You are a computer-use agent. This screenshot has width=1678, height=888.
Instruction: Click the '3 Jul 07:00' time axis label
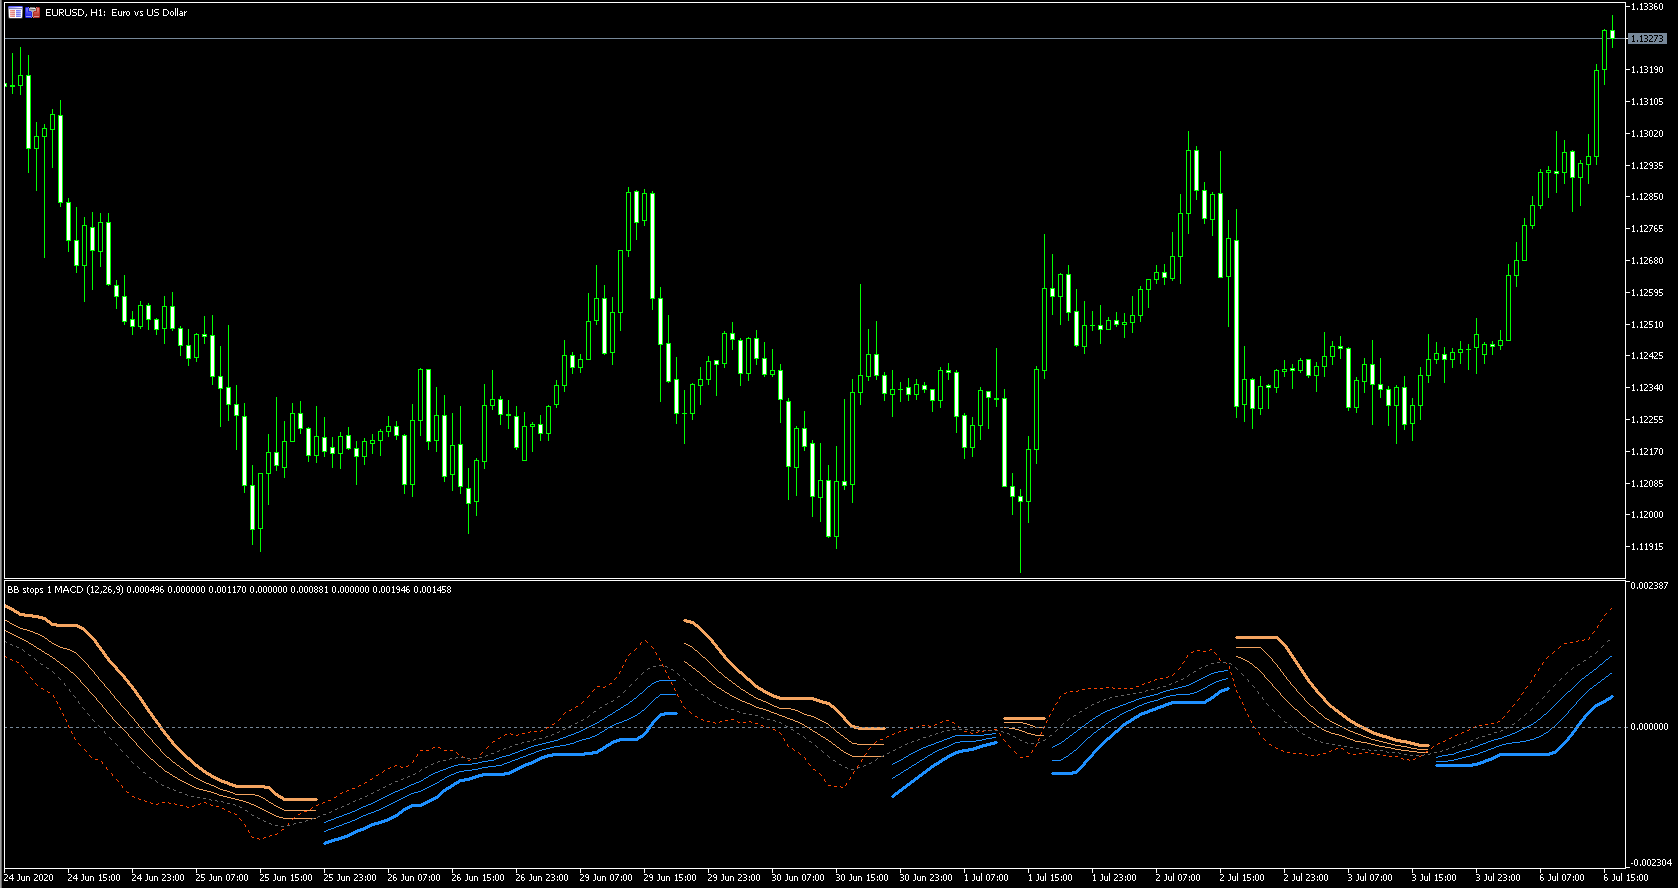pyautogui.click(x=1370, y=878)
